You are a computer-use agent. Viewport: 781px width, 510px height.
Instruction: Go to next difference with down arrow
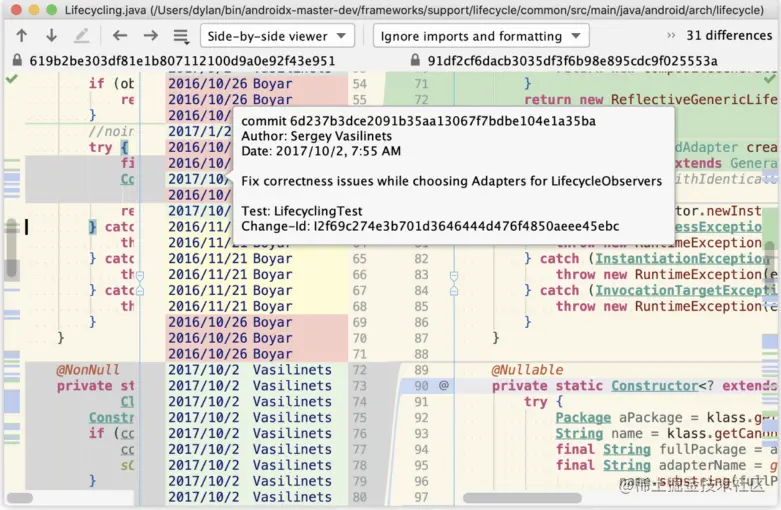tap(51, 36)
